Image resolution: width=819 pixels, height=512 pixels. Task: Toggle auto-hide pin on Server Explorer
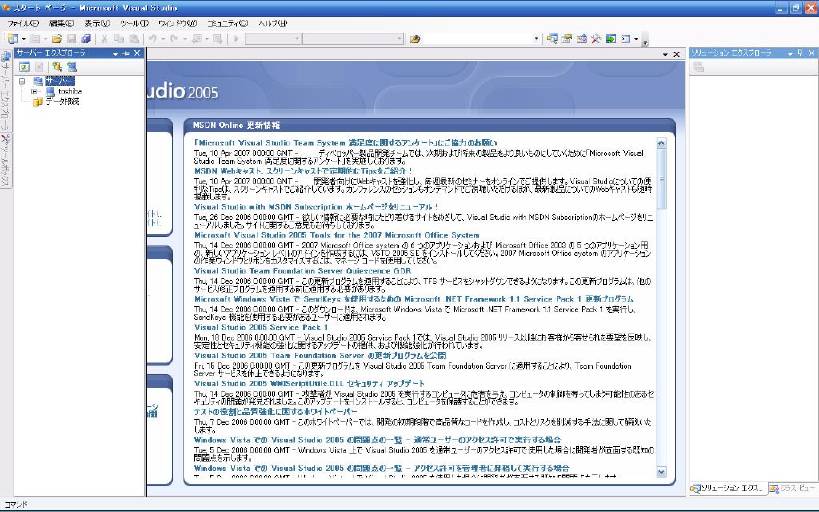126,53
